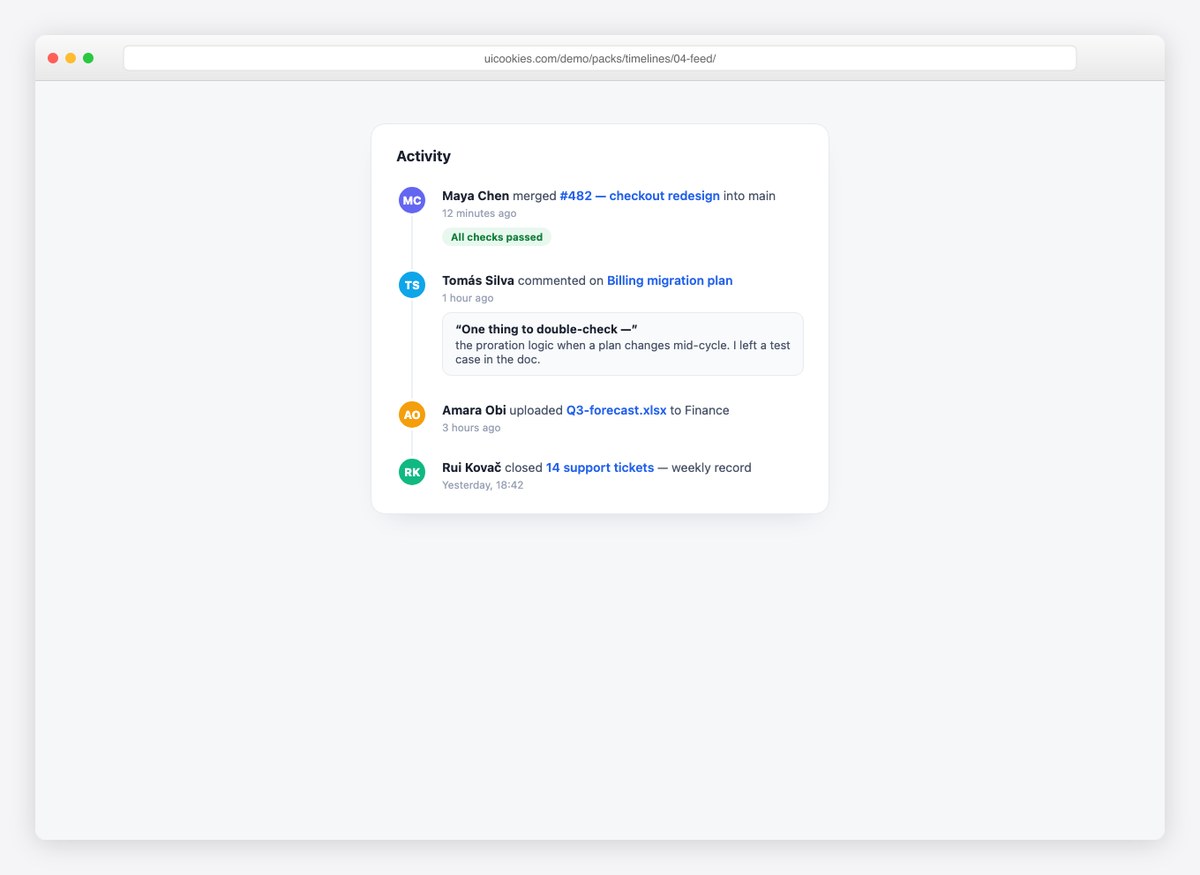Image resolution: width=1200 pixels, height=875 pixels.
Task: Click the quoted comment box about proration logic
Action: [x=623, y=344]
